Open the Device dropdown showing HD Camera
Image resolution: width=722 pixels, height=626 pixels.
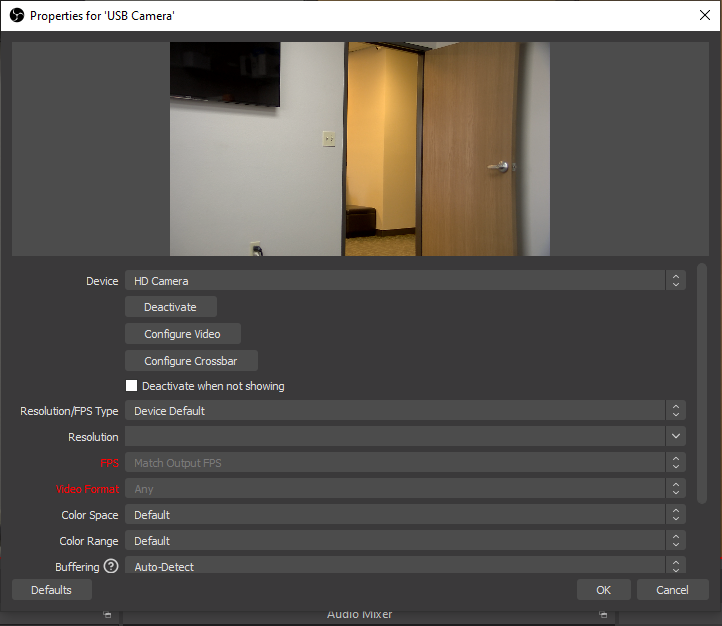[x=404, y=281]
